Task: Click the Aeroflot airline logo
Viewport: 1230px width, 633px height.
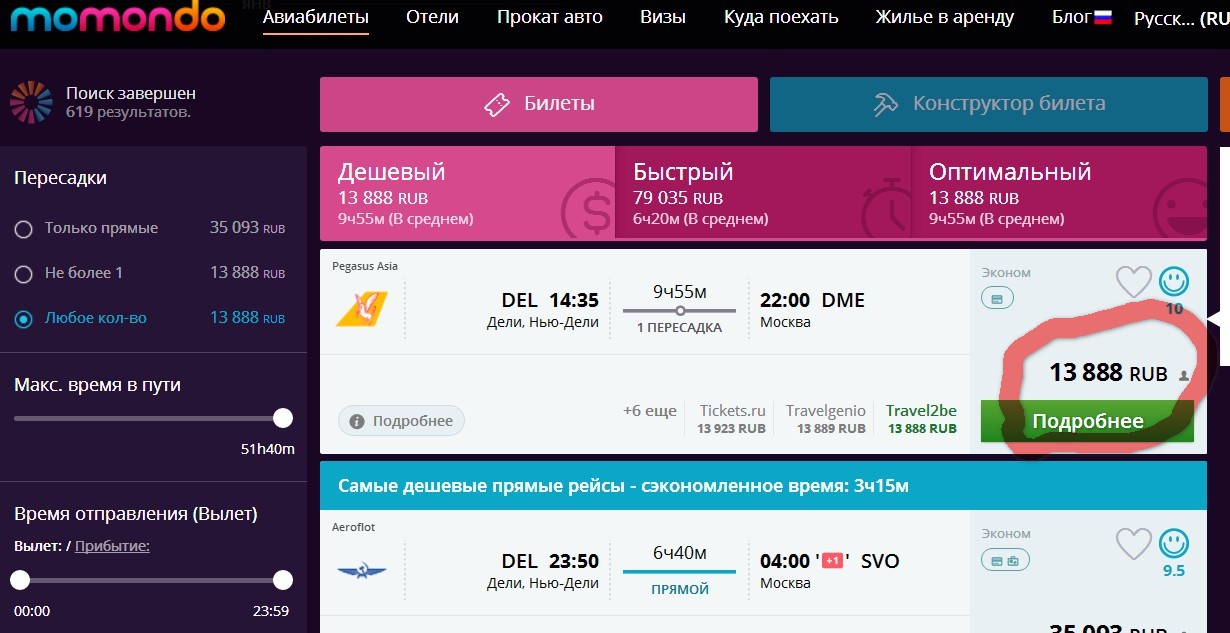Action: [x=361, y=570]
